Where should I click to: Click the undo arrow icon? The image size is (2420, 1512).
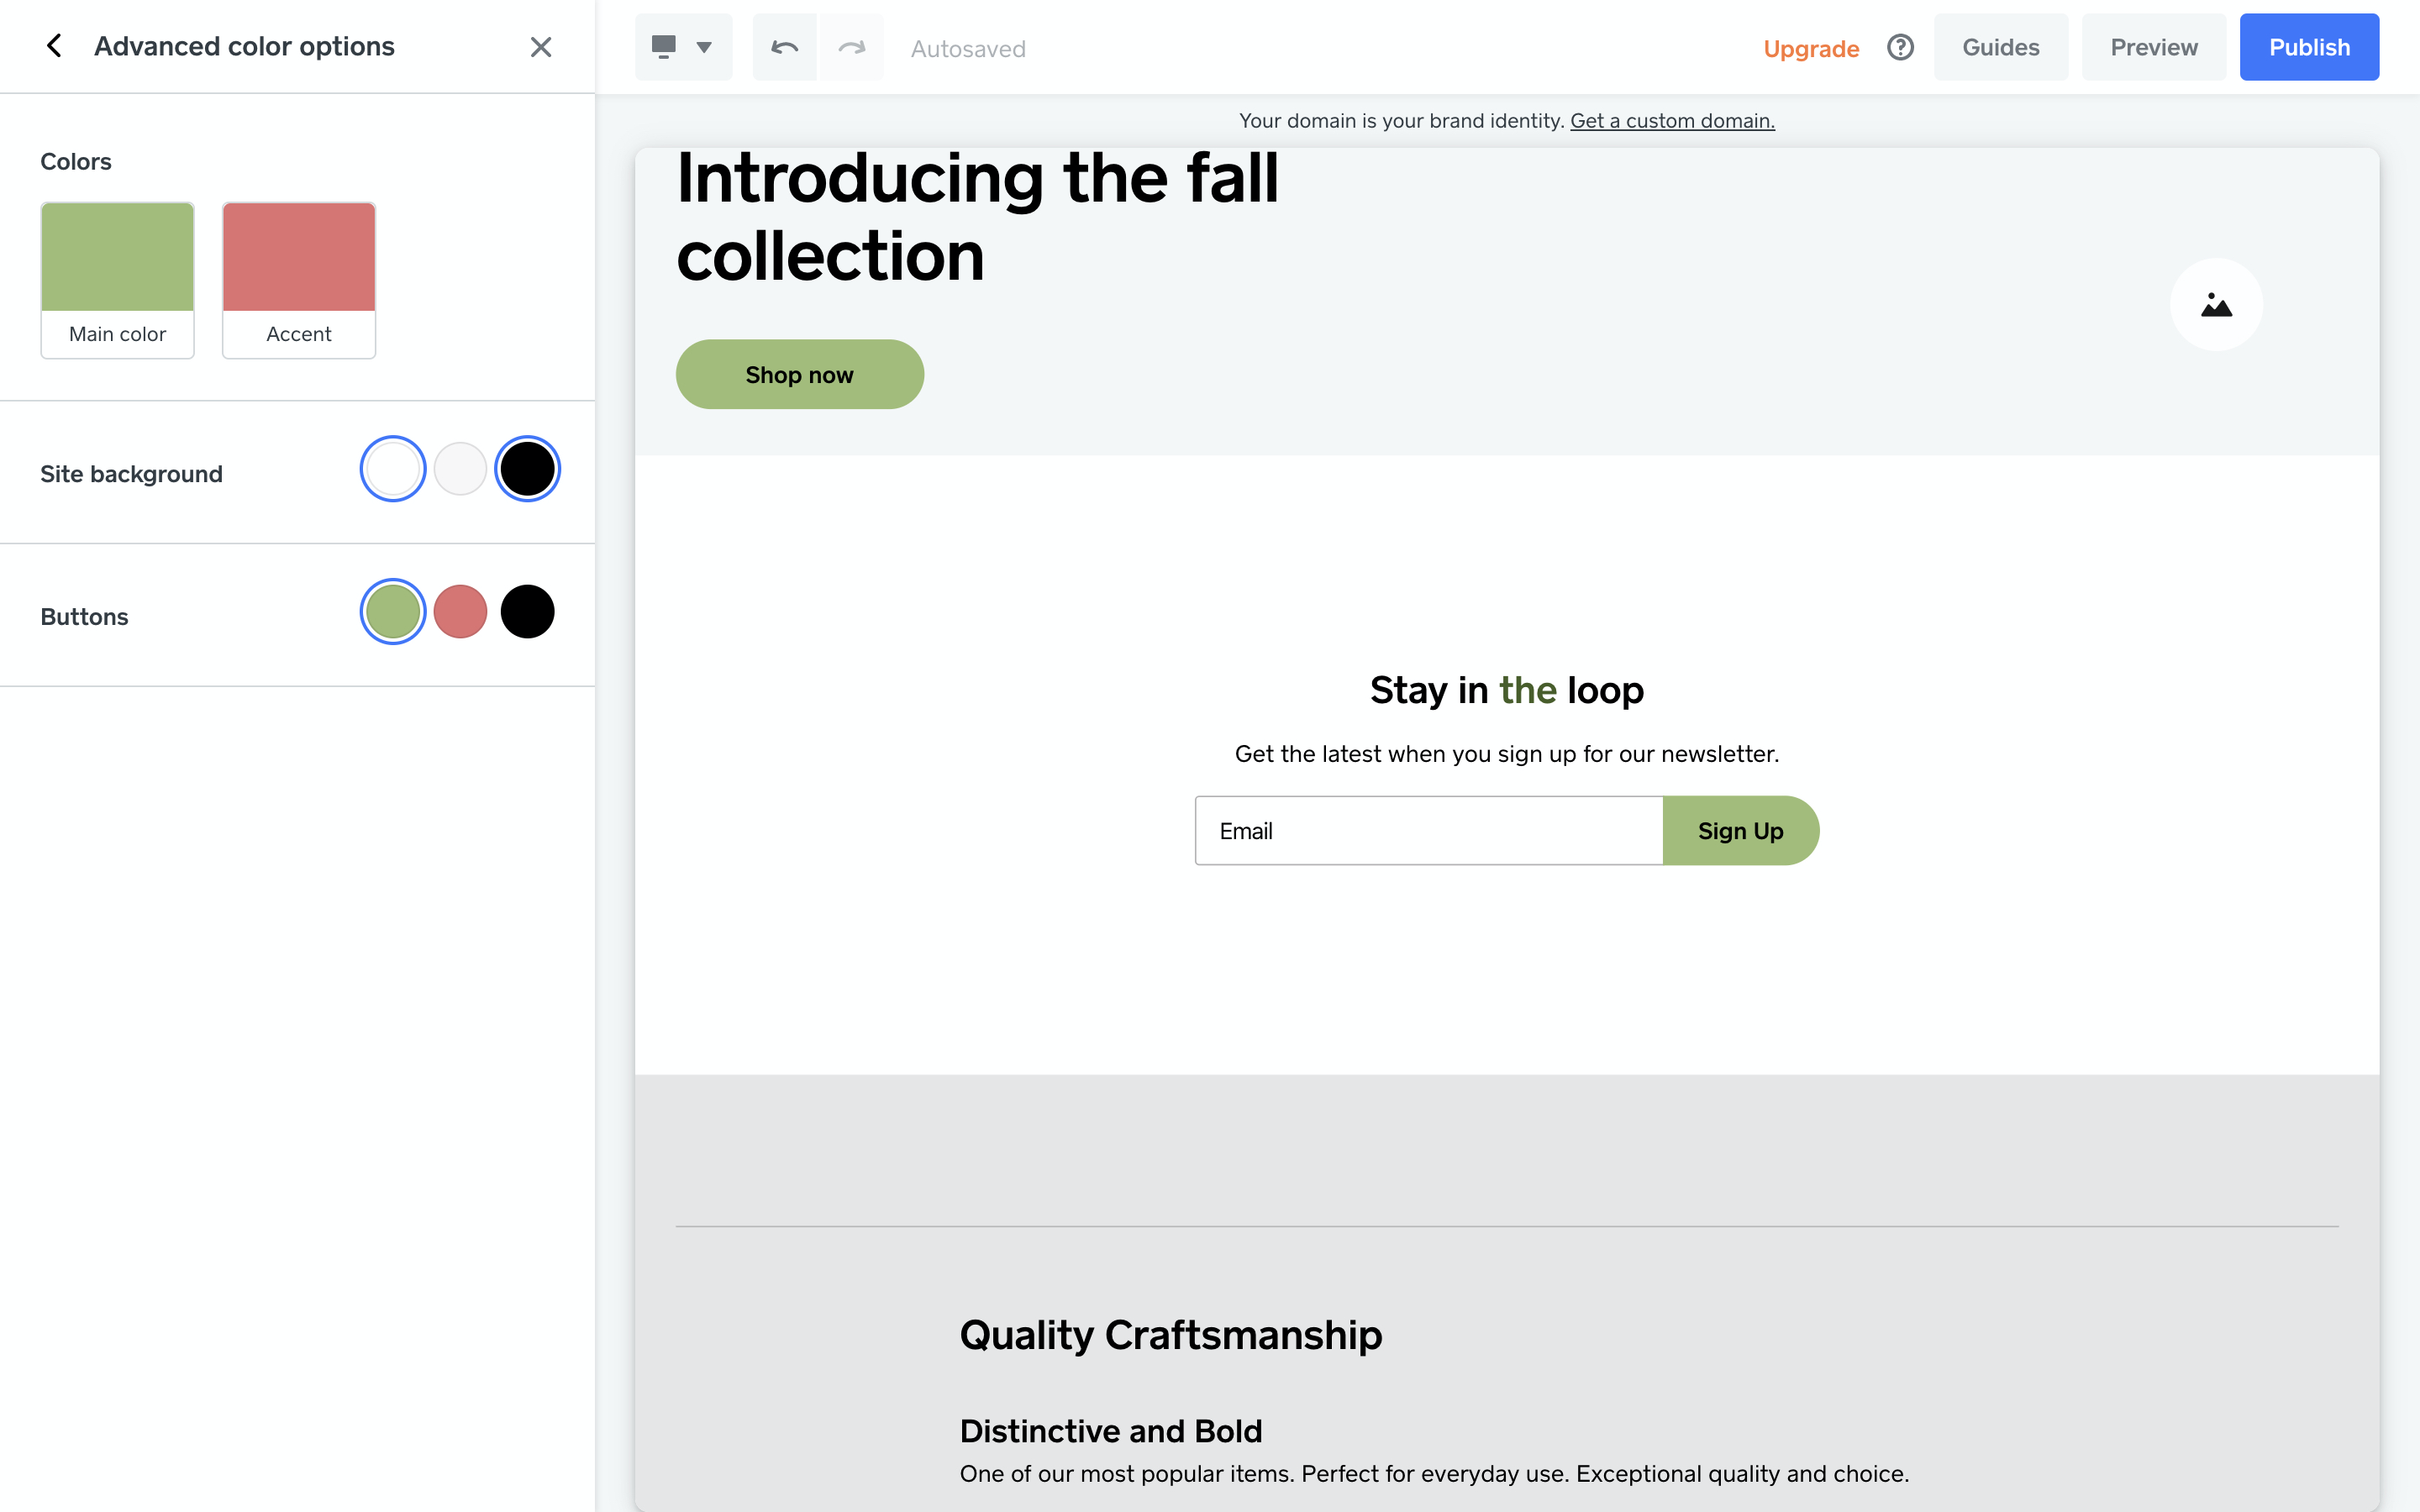coord(785,47)
